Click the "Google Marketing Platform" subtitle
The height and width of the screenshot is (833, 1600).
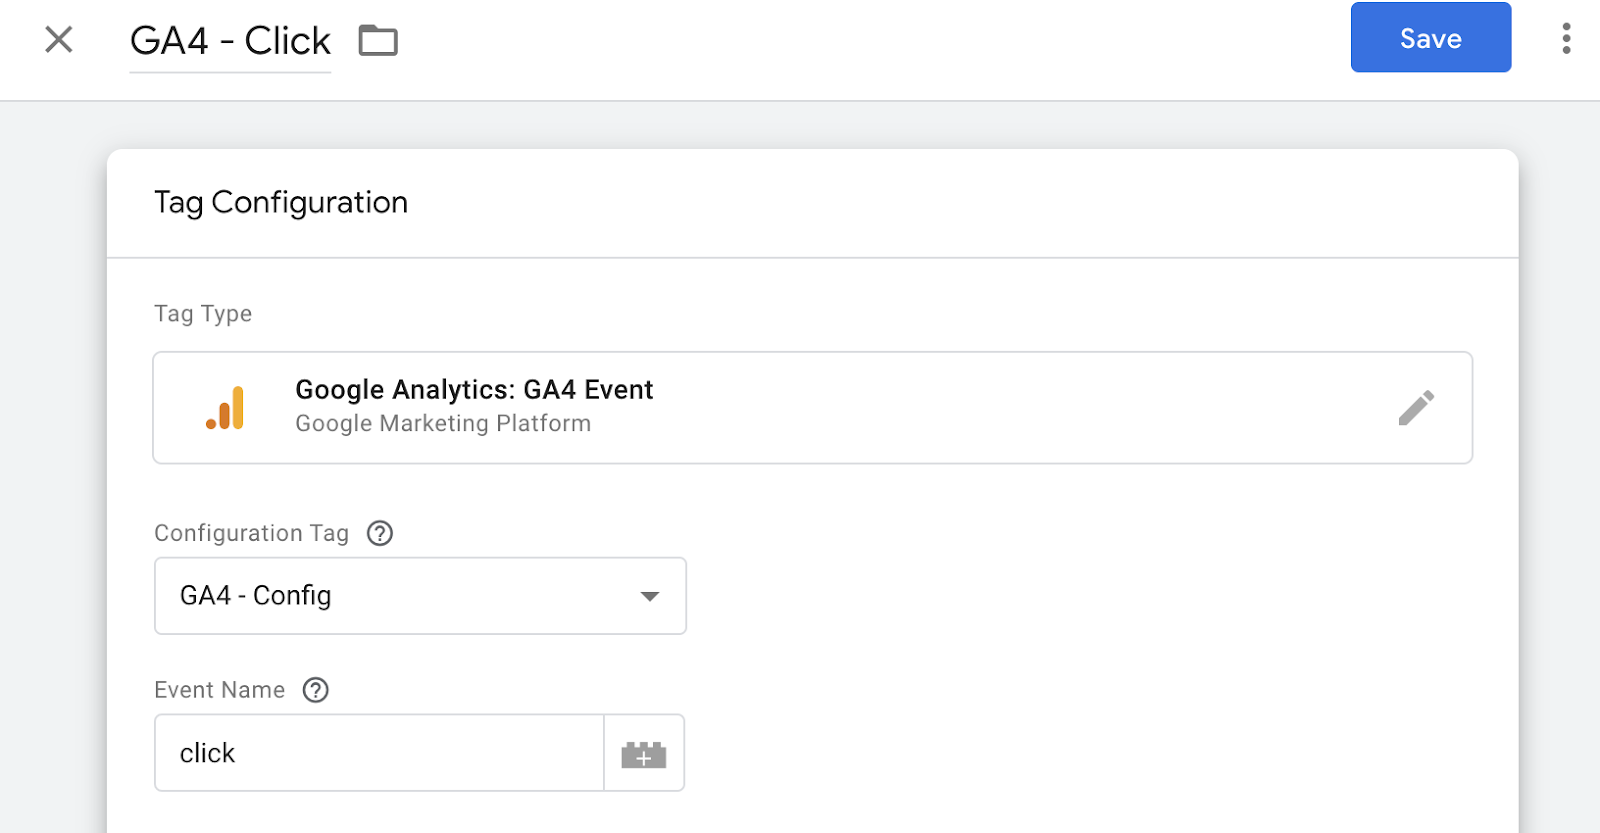[x=443, y=424]
